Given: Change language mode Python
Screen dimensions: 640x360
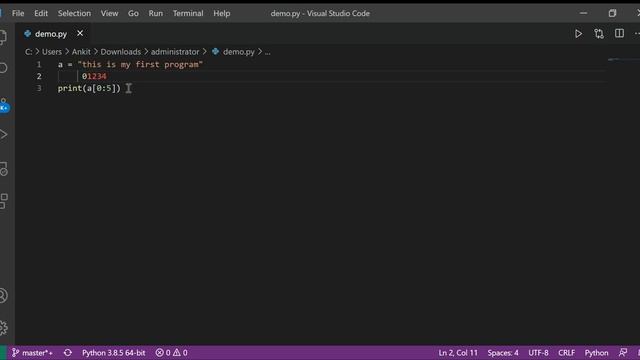Looking at the screenshot, I should pos(596,353).
